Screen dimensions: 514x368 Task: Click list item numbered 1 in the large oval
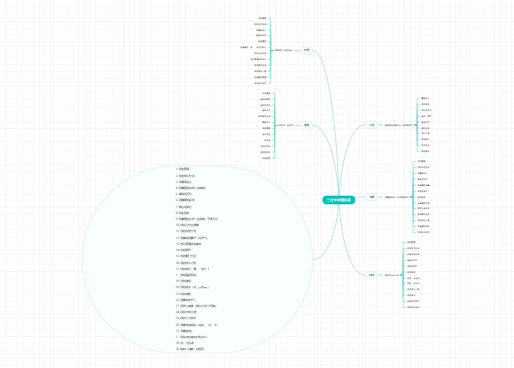[183, 169]
